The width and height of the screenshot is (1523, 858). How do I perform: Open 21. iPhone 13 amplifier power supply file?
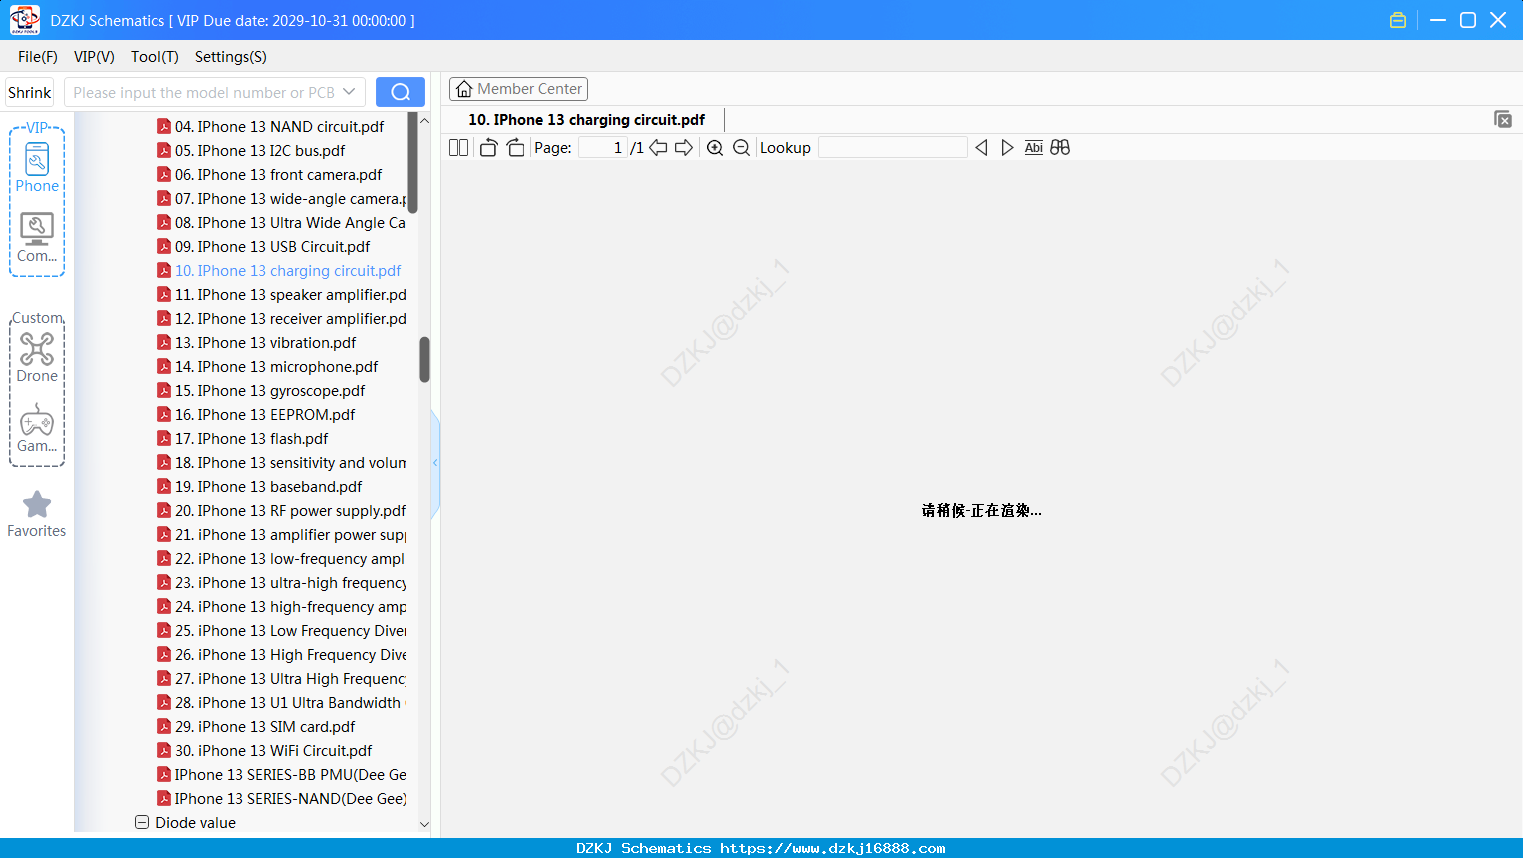point(291,535)
